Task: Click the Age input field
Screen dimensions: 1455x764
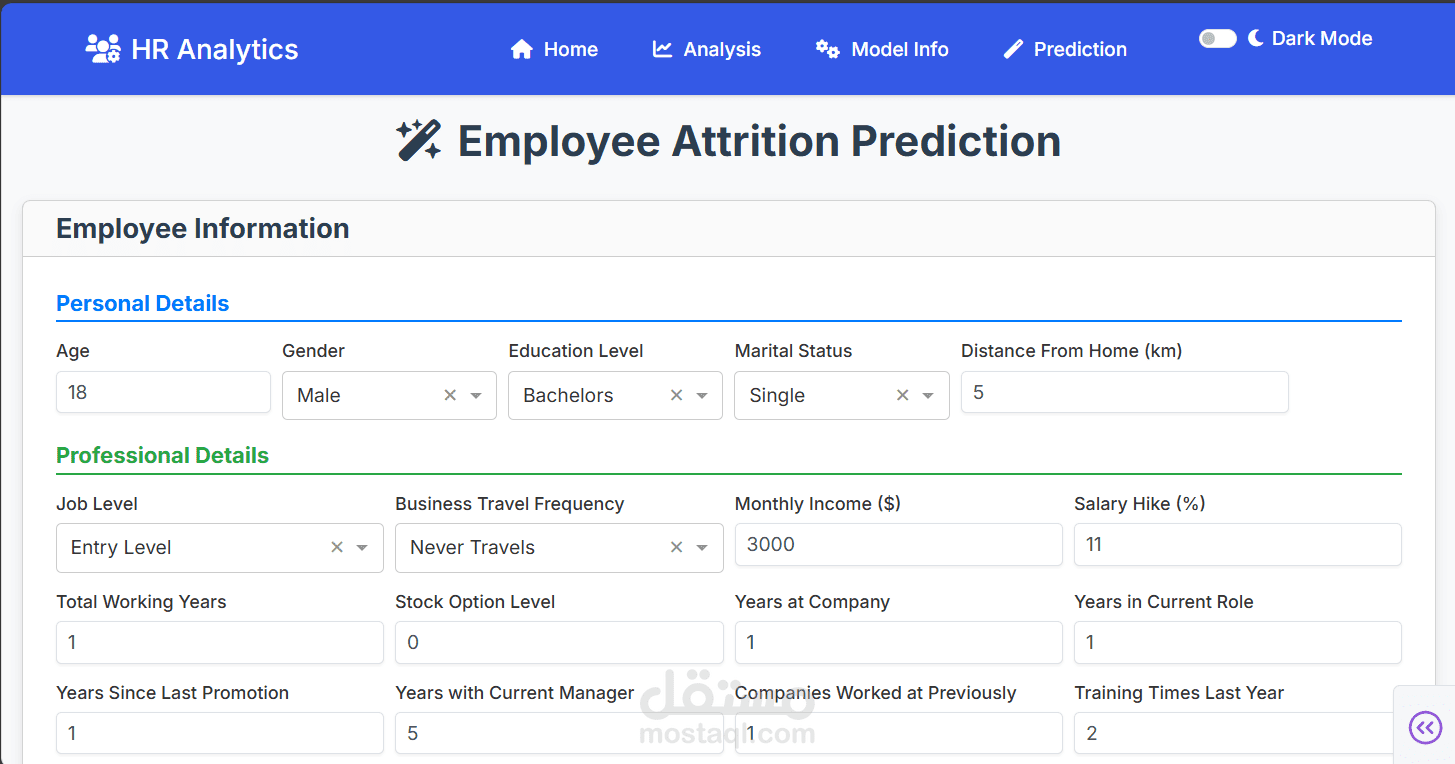Action: coord(163,392)
